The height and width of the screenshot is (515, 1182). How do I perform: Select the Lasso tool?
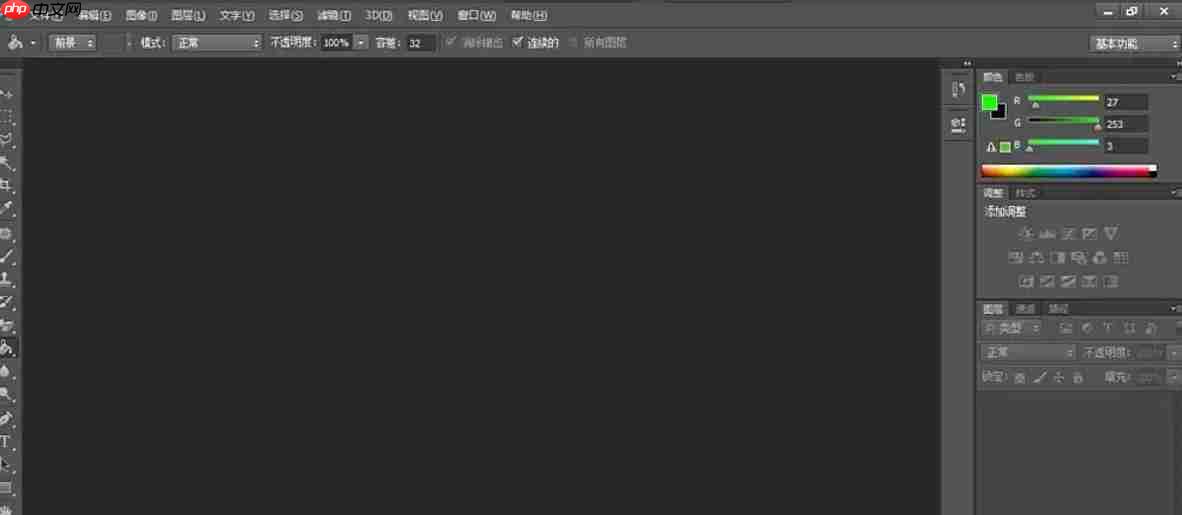point(7,139)
